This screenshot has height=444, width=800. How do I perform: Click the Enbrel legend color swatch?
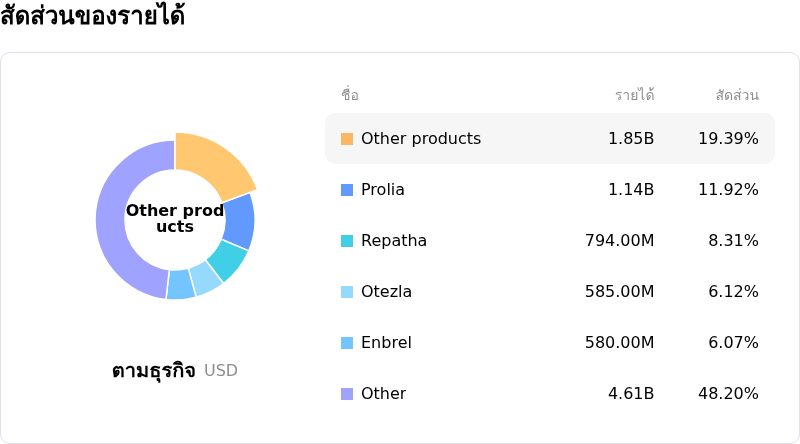tap(347, 343)
